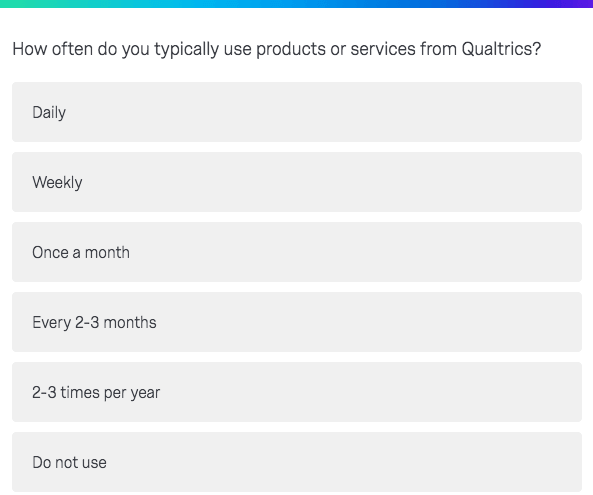593x495 pixels.
Task: Click the 2-3 times per year label
Action: (x=96, y=393)
